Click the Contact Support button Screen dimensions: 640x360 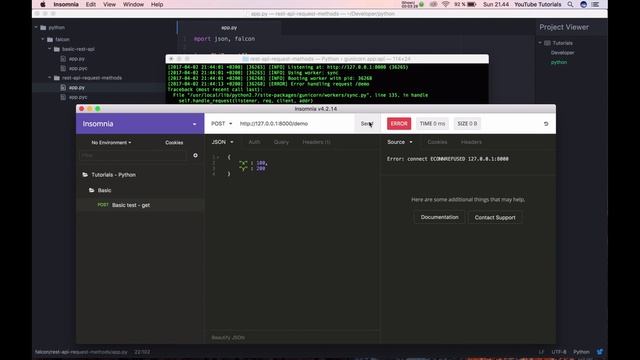coord(495,217)
